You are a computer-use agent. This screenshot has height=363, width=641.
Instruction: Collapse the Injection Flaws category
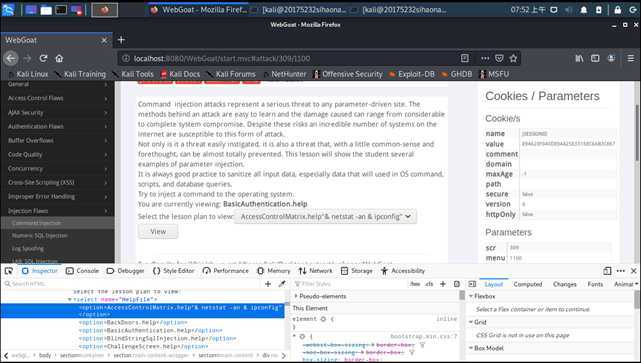pyautogui.click(x=57, y=211)
